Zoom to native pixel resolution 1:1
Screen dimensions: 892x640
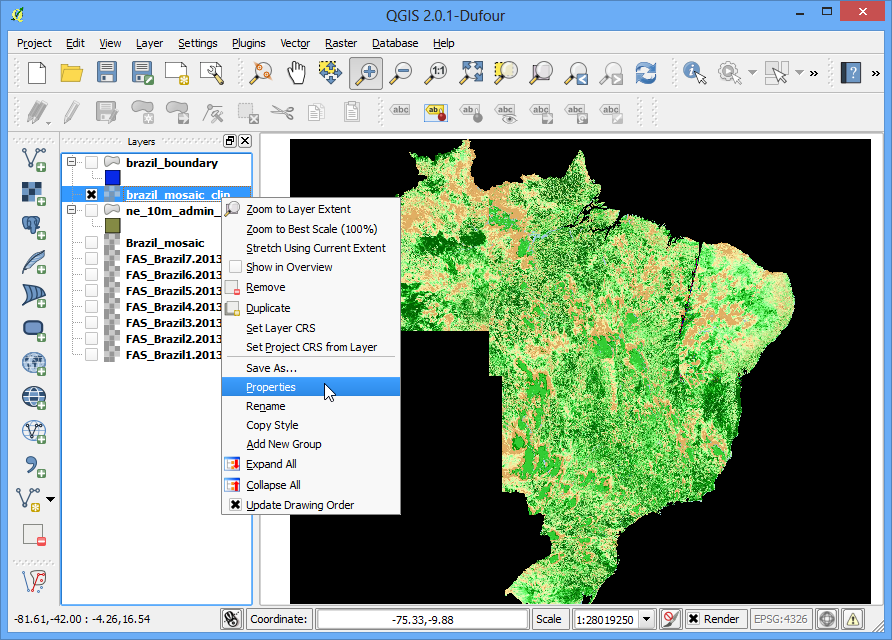tap(436, 73)
